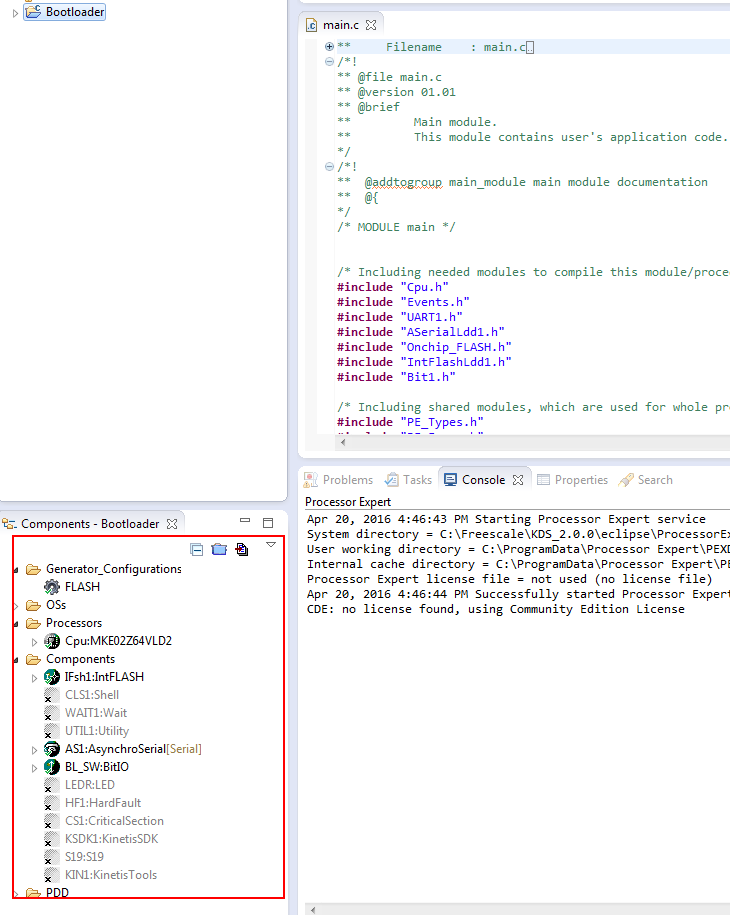Click the Generate Processor Expert Code icon
This screenshot has height=915, width=730.
point(242,549)
